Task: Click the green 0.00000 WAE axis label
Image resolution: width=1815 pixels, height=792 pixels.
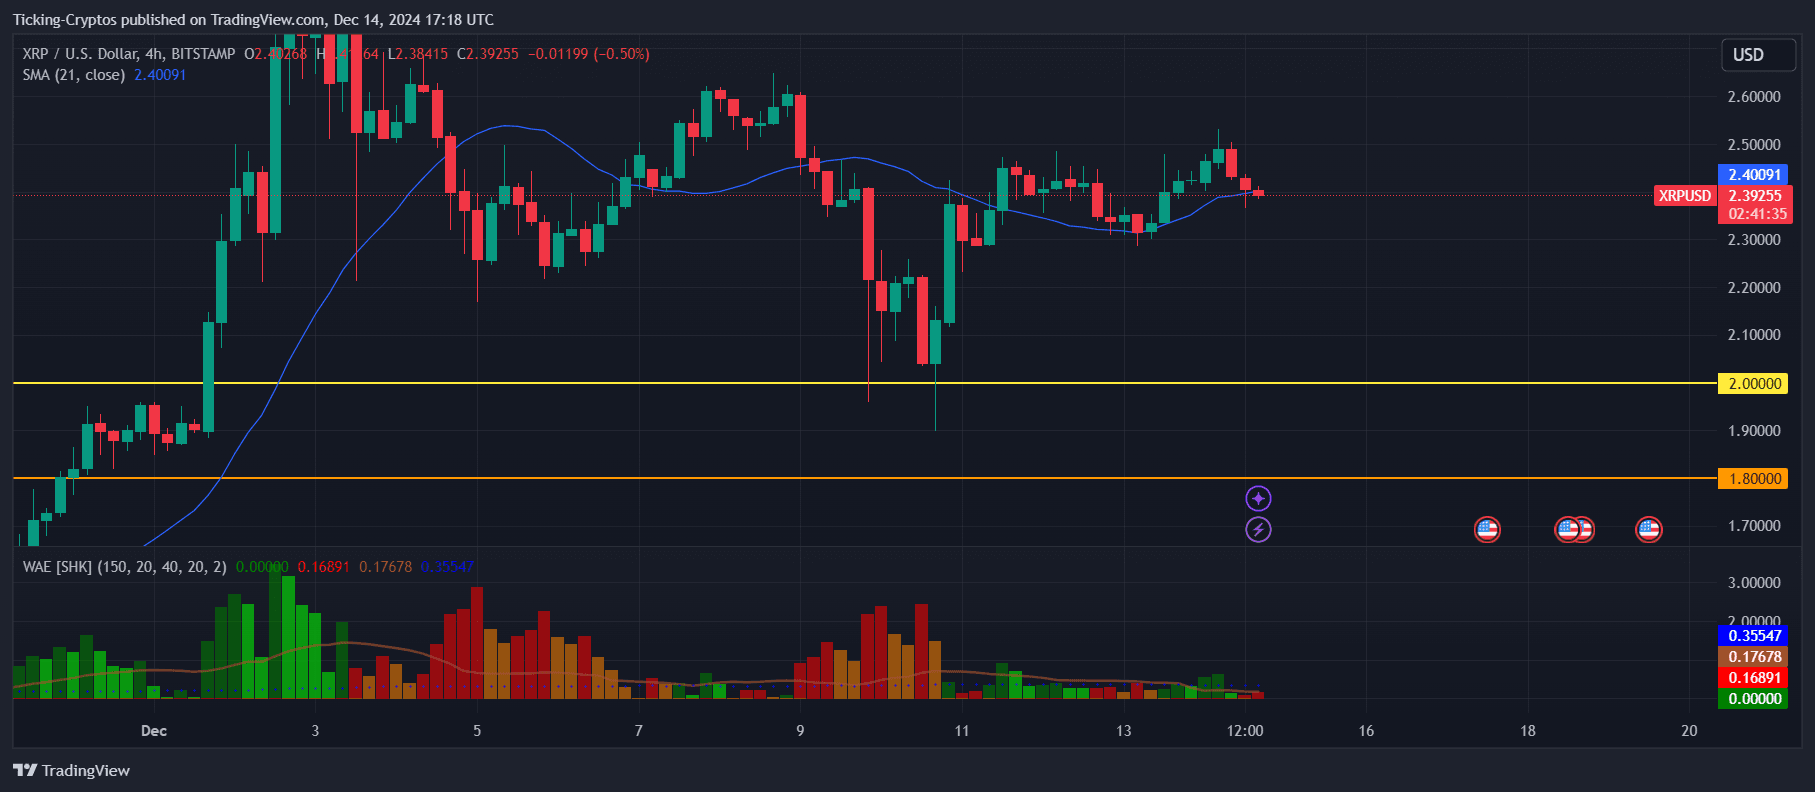Action: point(1753,699)
